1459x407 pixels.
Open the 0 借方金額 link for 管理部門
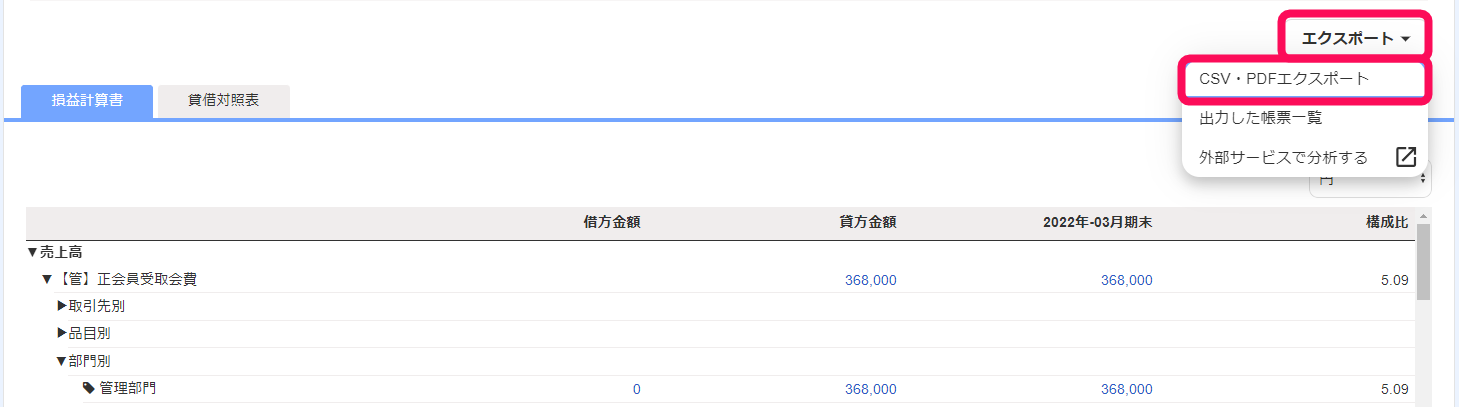[636, 389]
